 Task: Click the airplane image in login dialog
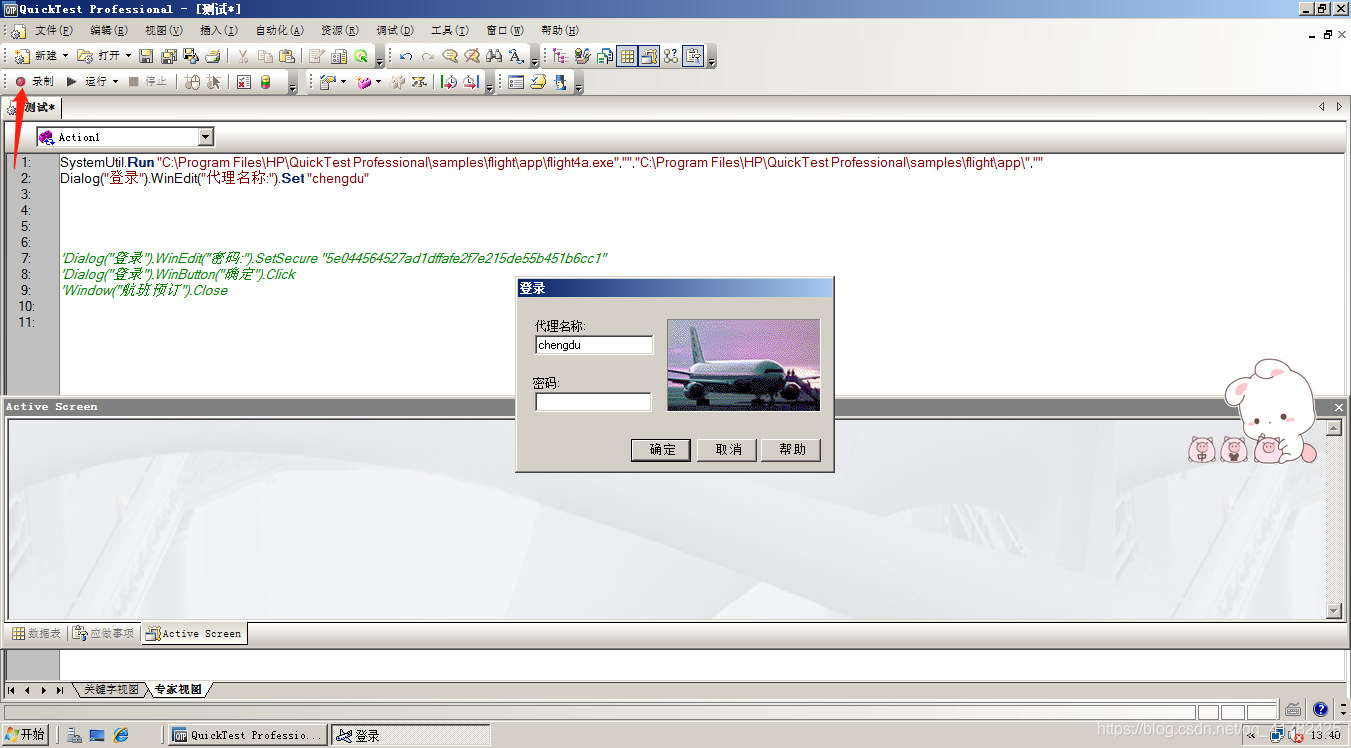743,365
